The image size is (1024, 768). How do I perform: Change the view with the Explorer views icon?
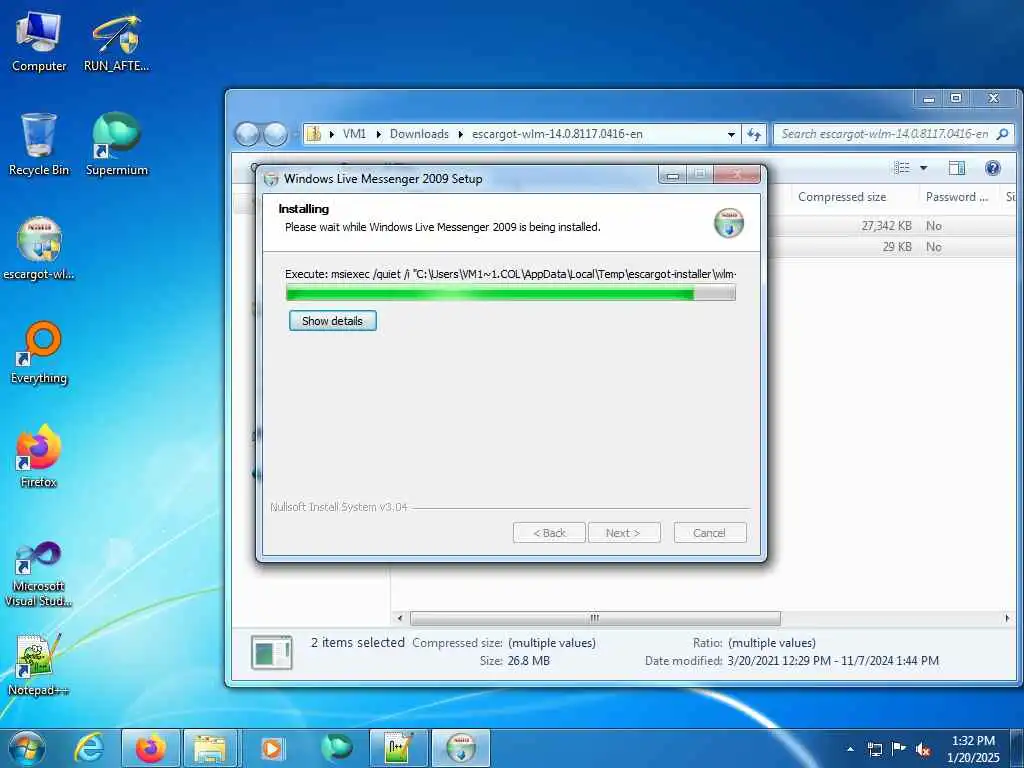[x=902, y=168]
